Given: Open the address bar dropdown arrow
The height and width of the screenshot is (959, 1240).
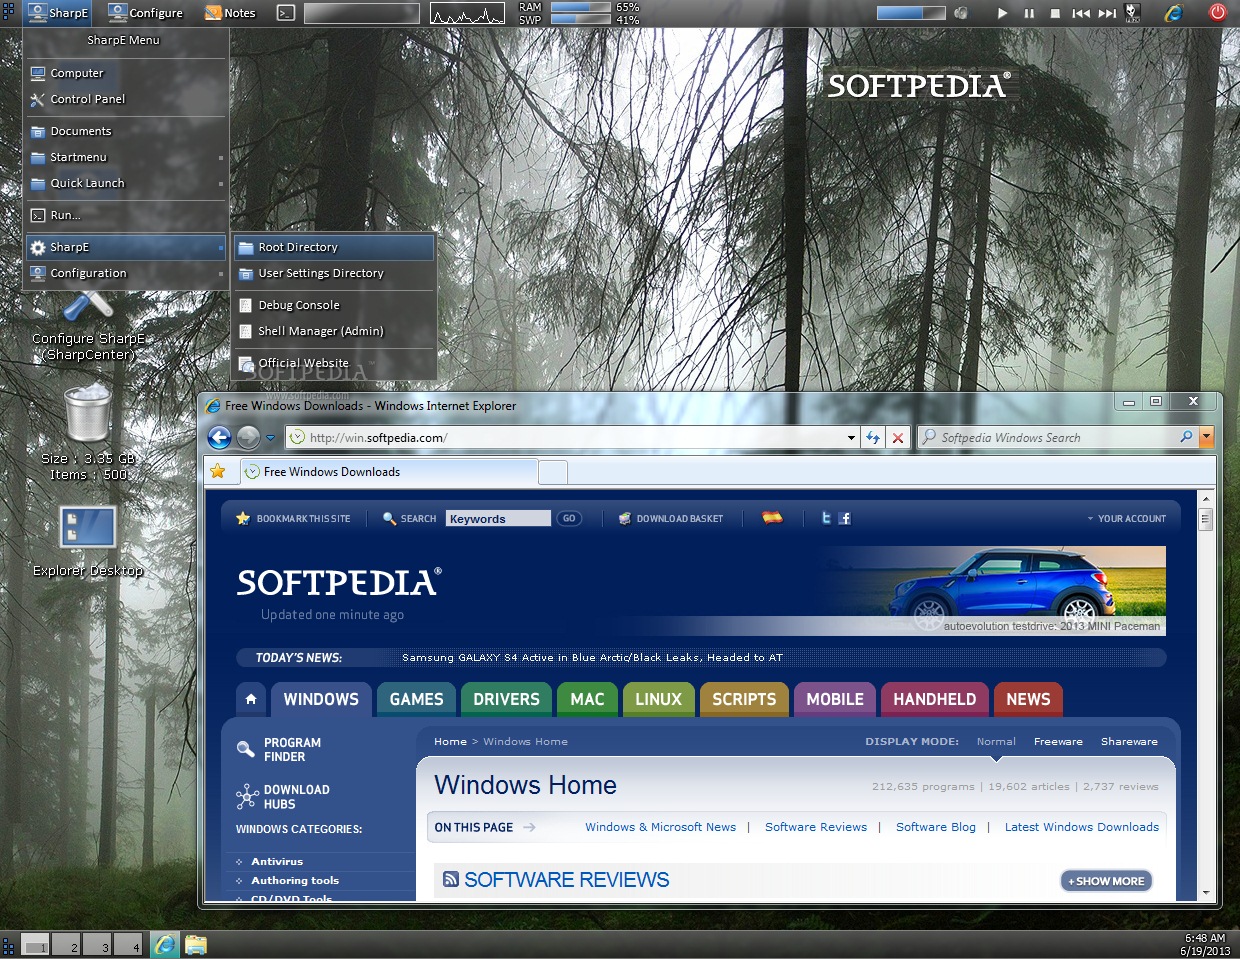Looking at the screenshot, I should pyautogui.click(x=851, y=438).
